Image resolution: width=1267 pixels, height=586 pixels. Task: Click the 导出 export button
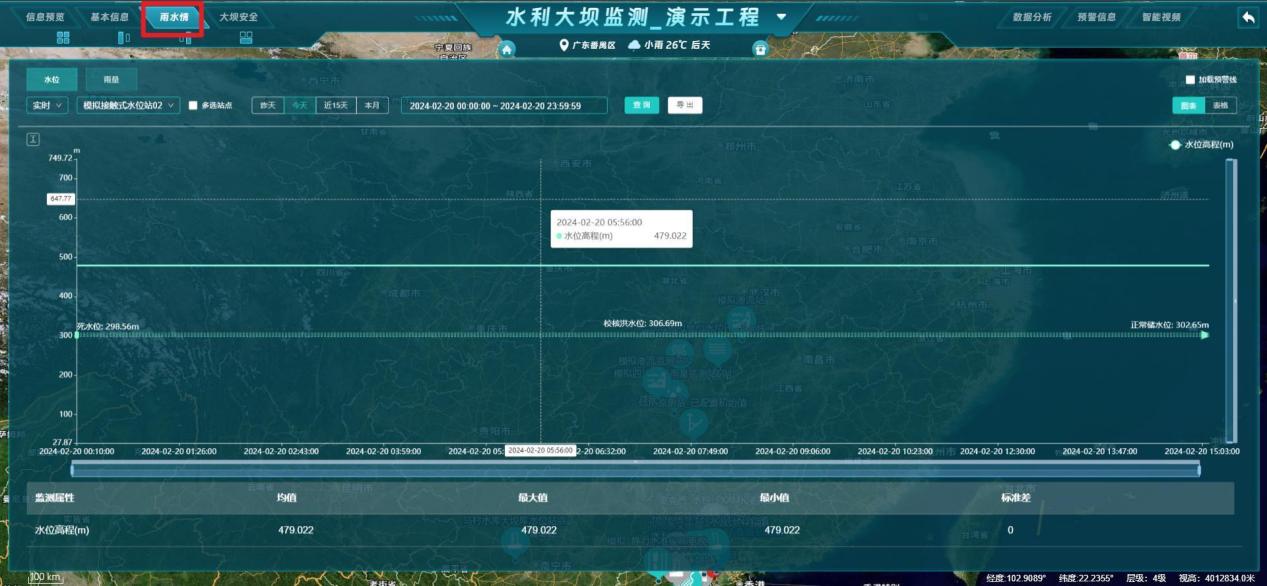pyautogui.click(x=685, y=105)
